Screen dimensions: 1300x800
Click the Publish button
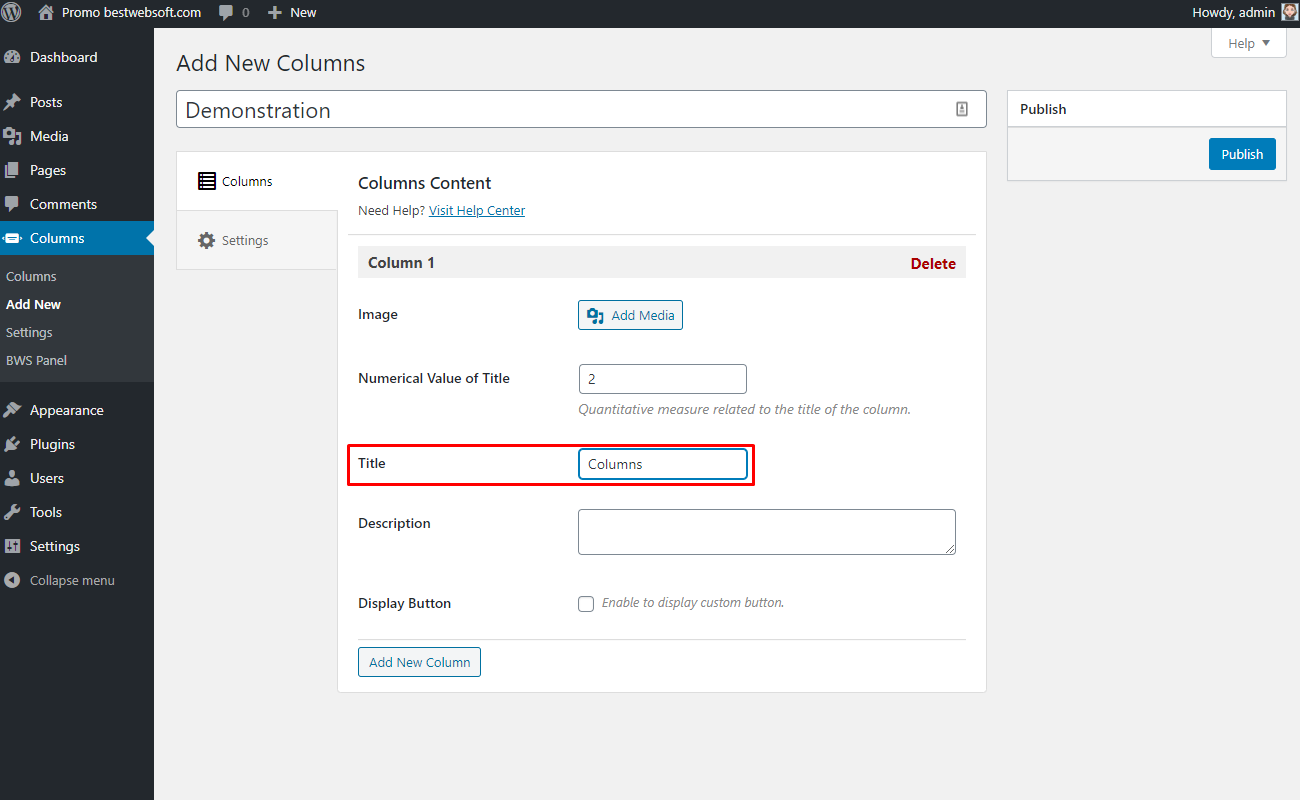pos(1242,154)
